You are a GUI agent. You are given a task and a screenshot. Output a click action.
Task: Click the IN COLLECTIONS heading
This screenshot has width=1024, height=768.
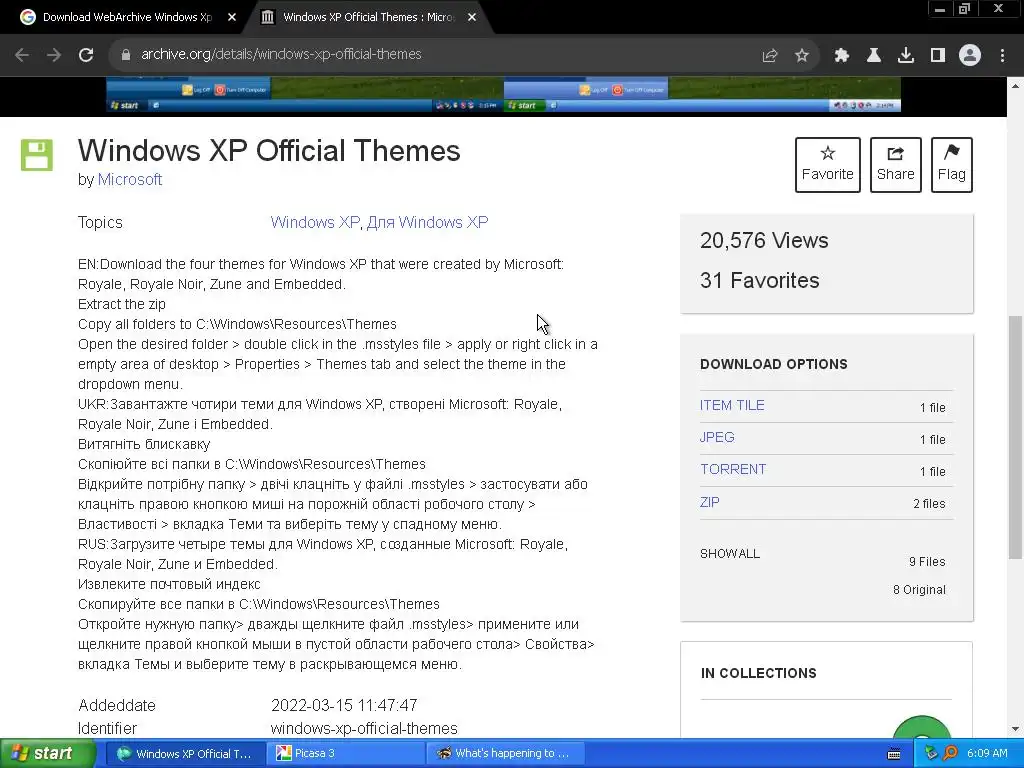[x=759, y=673]
